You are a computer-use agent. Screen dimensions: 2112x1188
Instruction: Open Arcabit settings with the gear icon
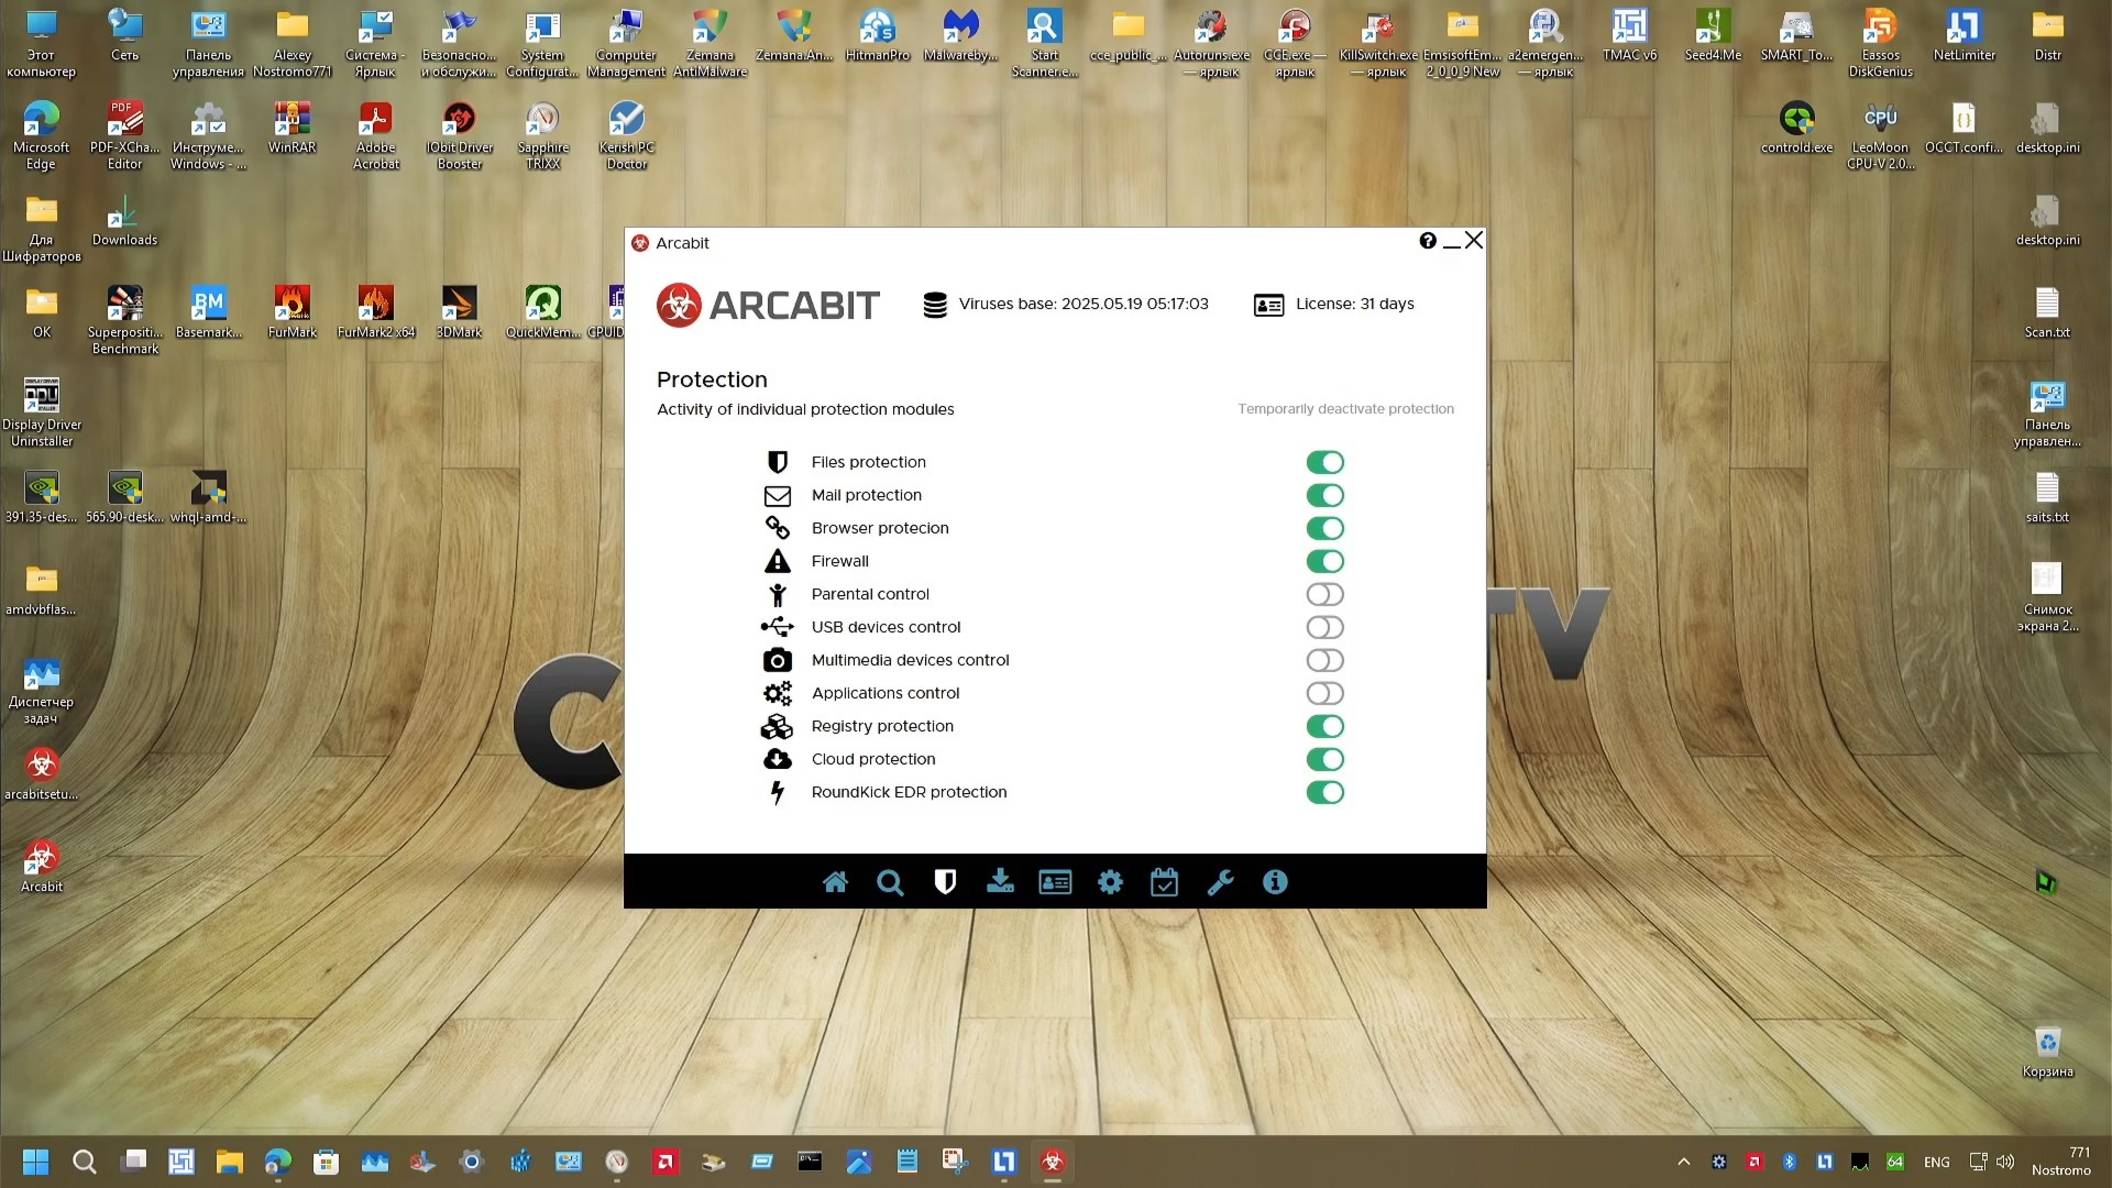pyautogui.click(x=1109, y=882)
